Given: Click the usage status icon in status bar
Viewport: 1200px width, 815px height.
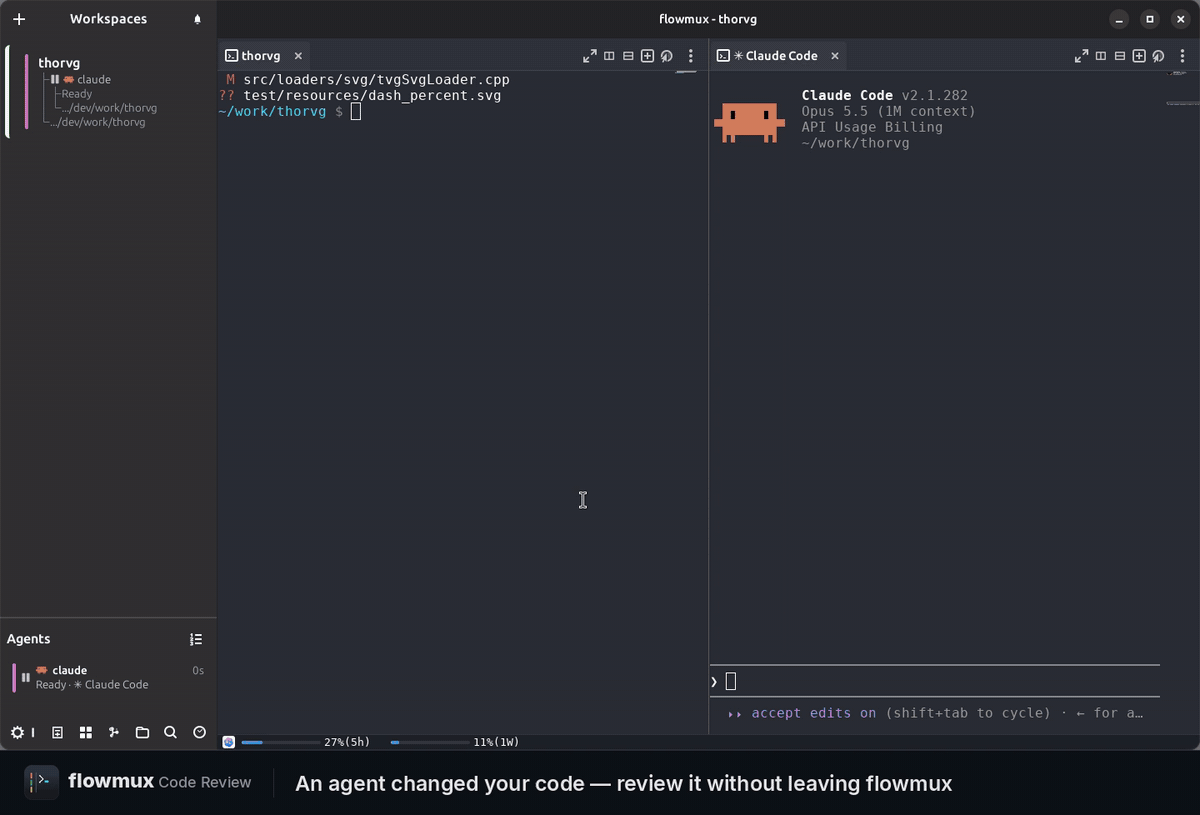Looking at the screenshot, I should 228,742.
